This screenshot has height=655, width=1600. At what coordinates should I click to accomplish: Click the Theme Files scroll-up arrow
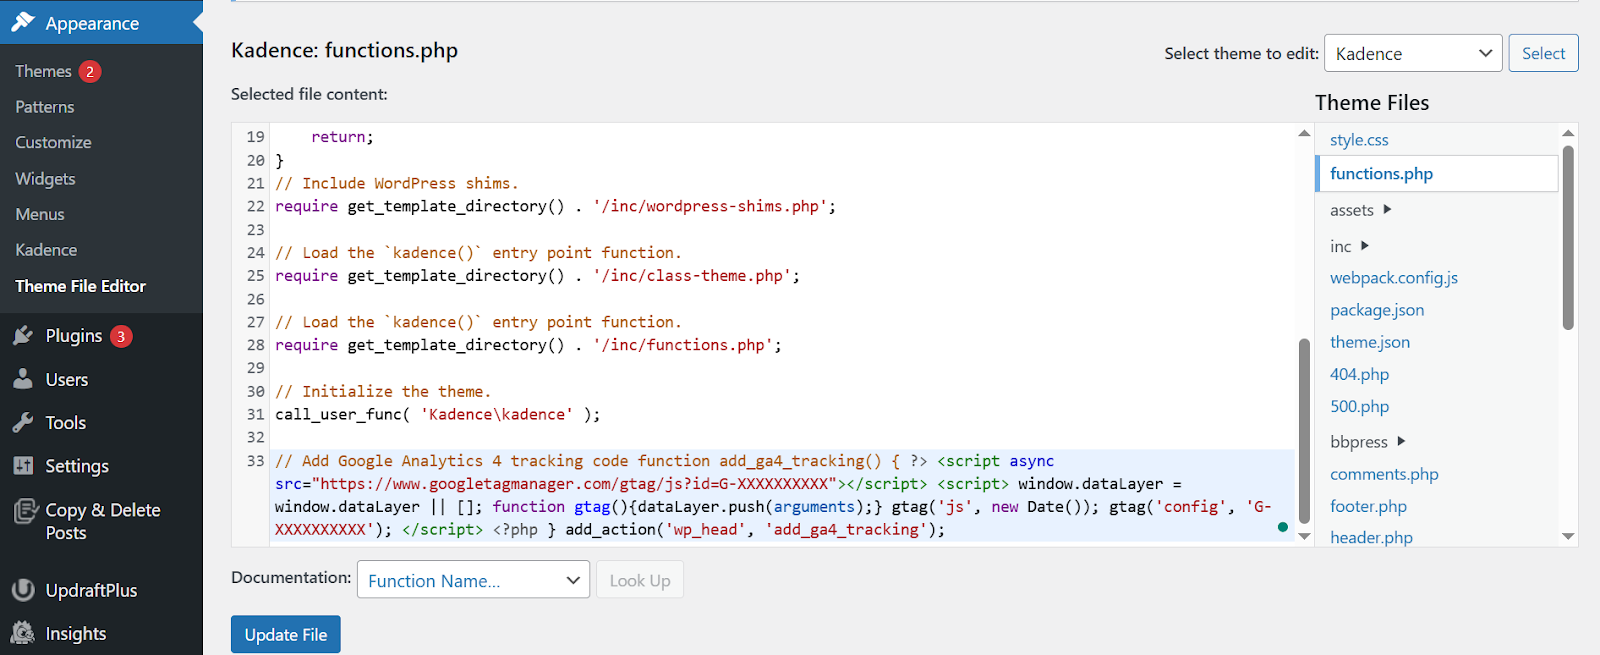pyautogui.click(x=1568, y=133)
